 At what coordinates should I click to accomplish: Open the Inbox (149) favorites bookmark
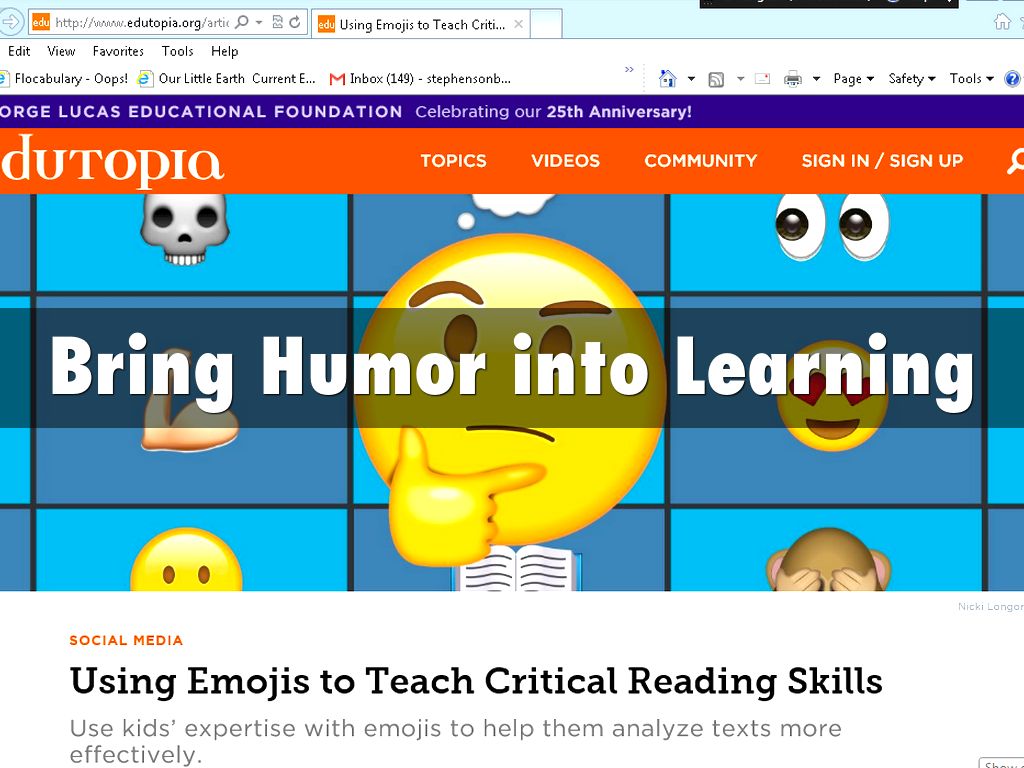(x=421, y=79)
